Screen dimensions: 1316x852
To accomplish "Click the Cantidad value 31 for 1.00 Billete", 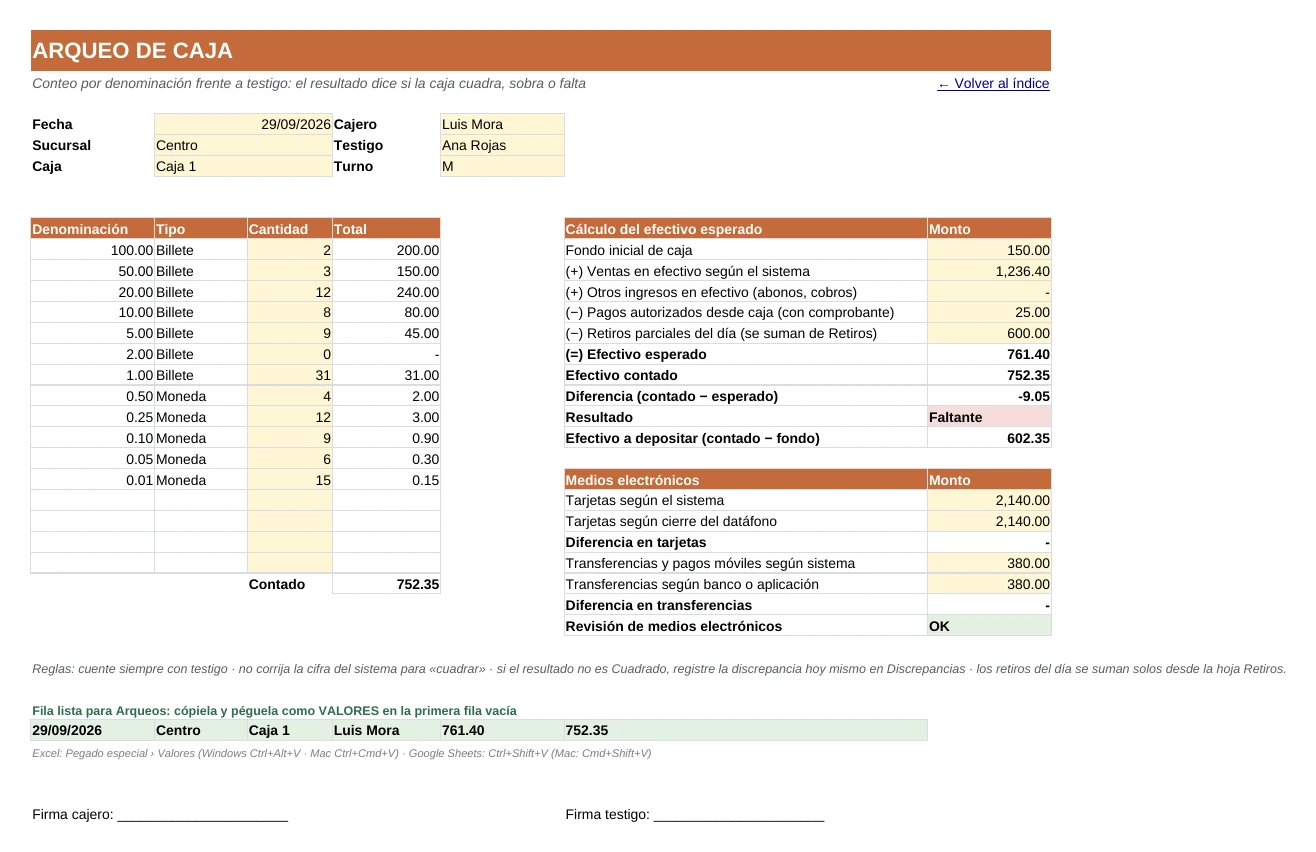I will pos(289,375).
